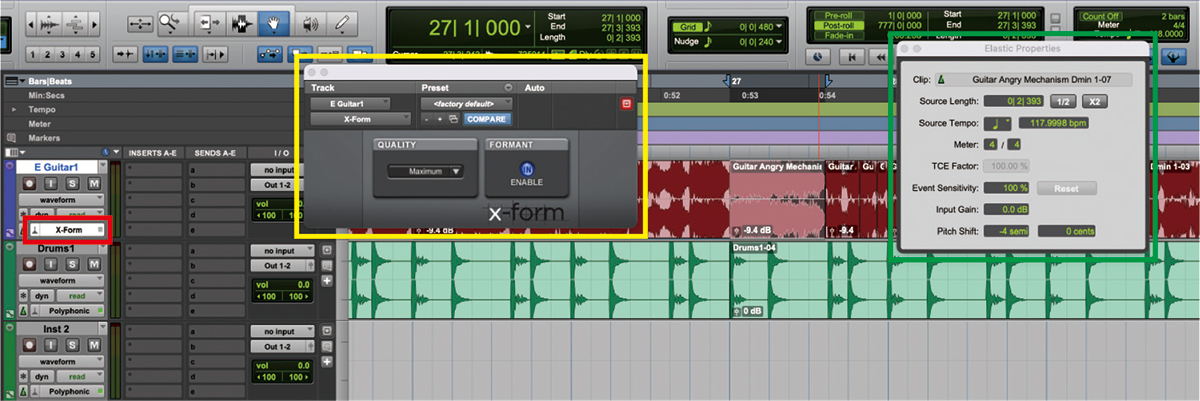Click the Count Off button
Image resolution: width=1200 pixels, height=401 pixels.
1101,17
